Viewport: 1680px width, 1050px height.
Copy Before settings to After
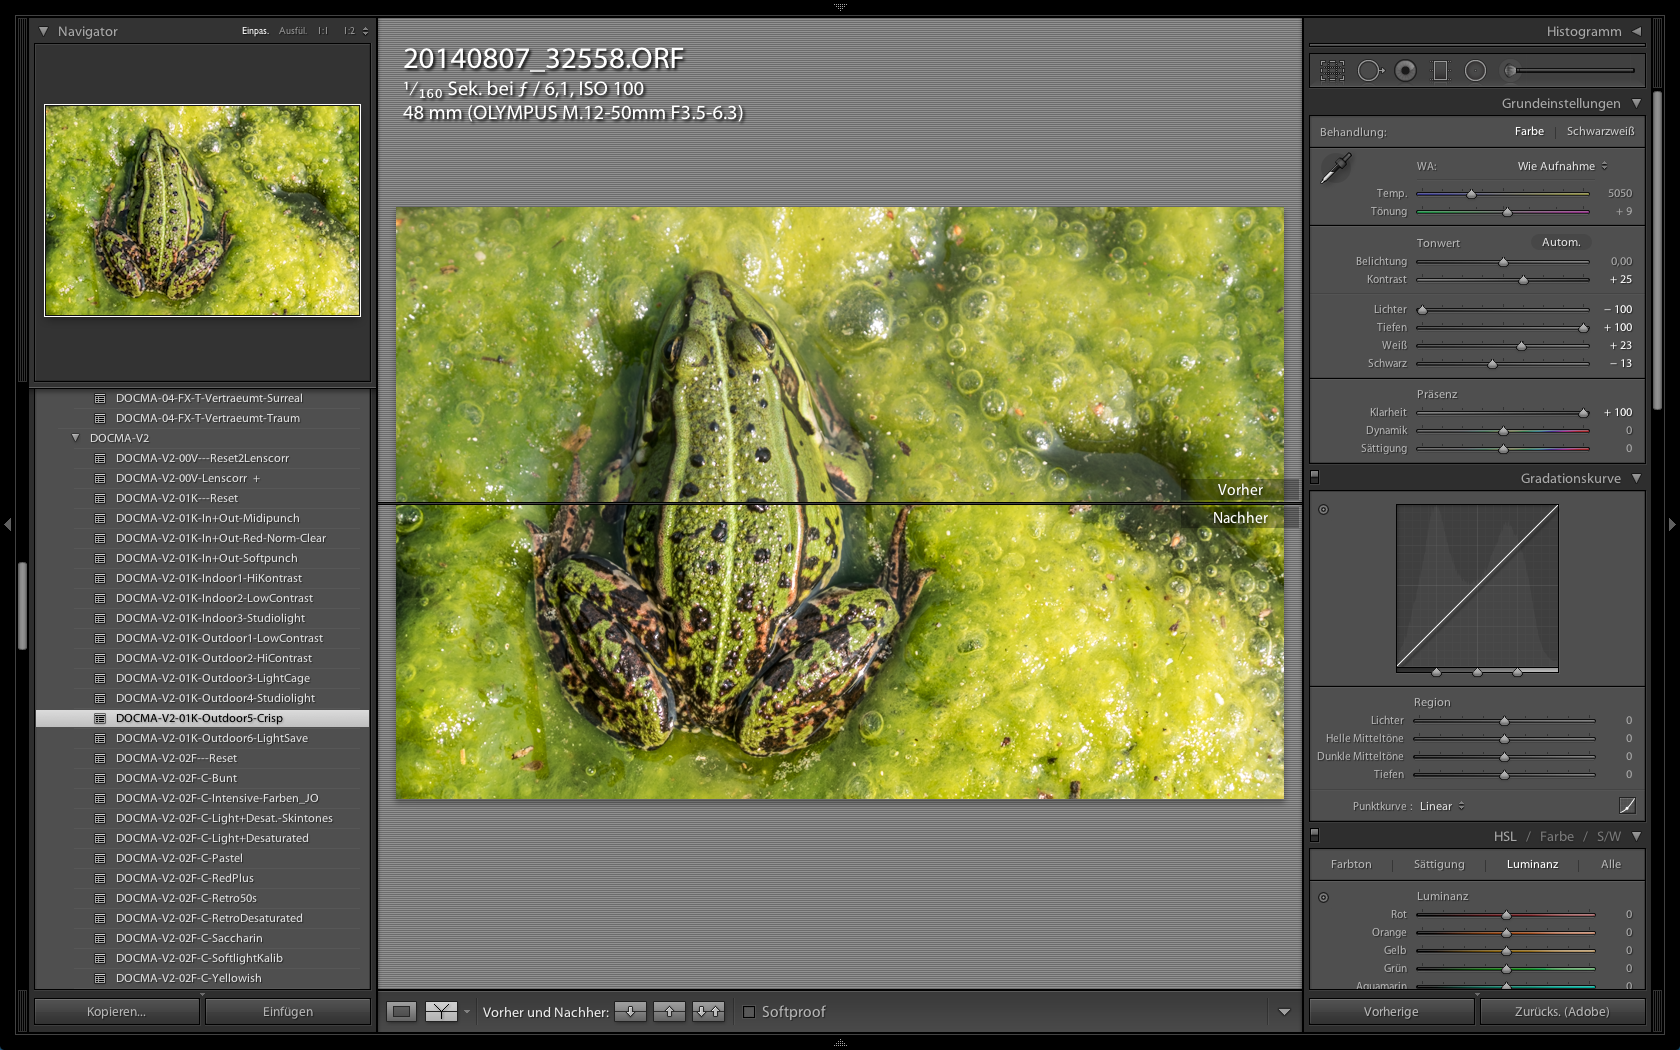pos(630,1012)
